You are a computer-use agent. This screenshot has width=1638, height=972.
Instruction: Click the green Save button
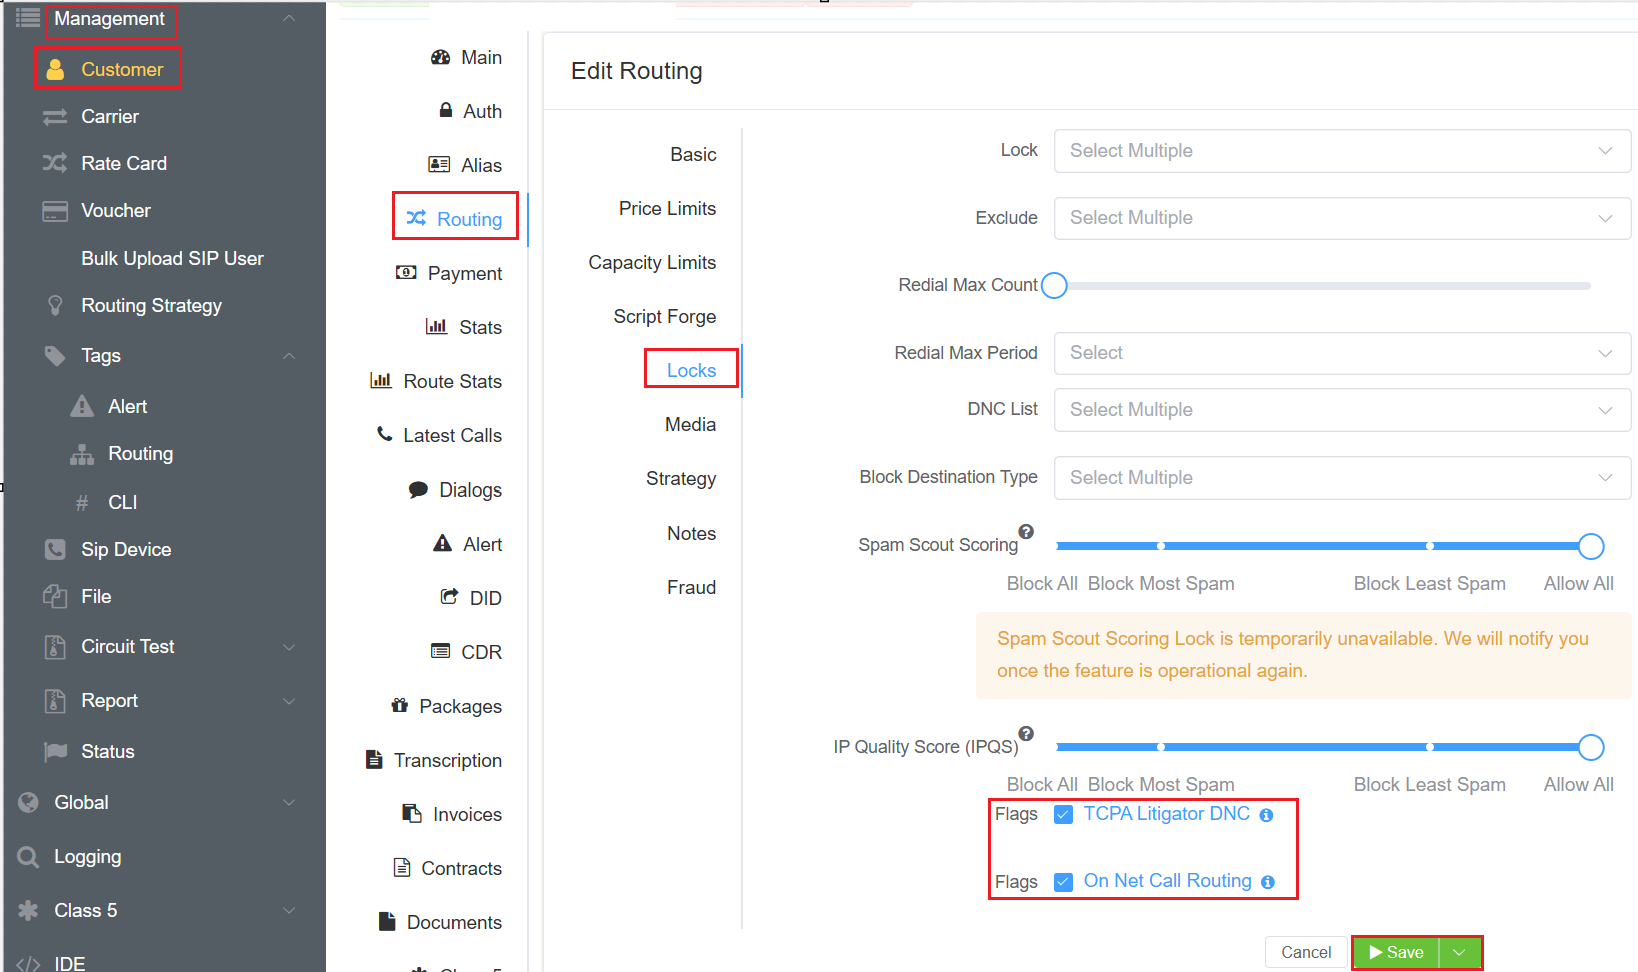click(x=1396, y=952)
